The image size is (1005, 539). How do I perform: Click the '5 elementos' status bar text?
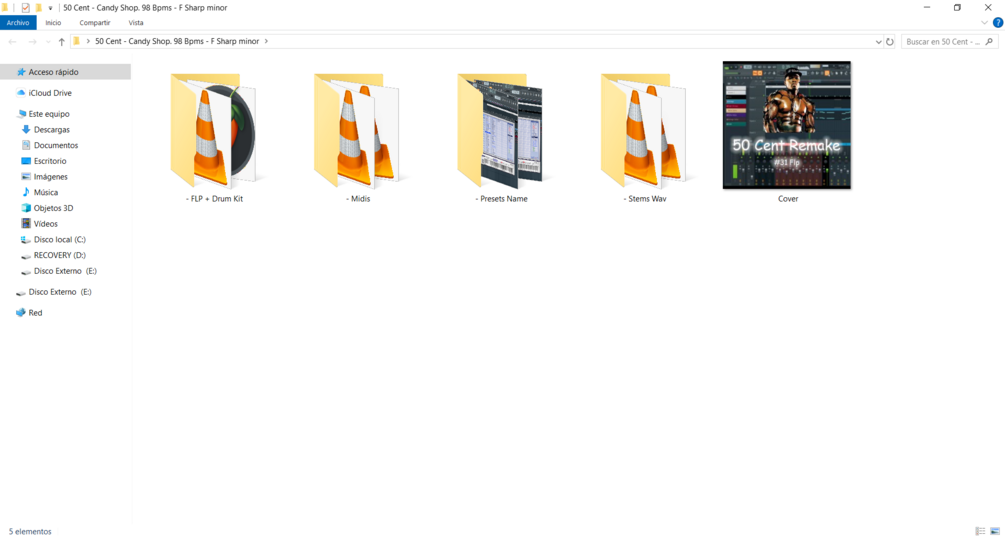pos(30,531)
